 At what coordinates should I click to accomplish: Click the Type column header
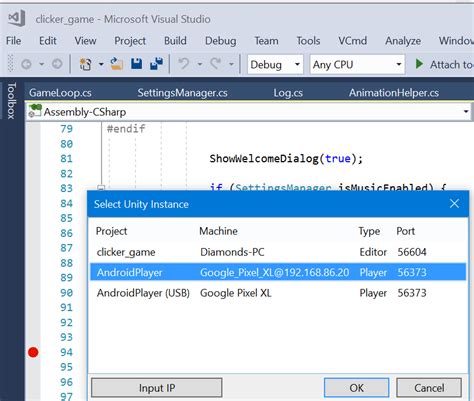click(x=369, y=231)
